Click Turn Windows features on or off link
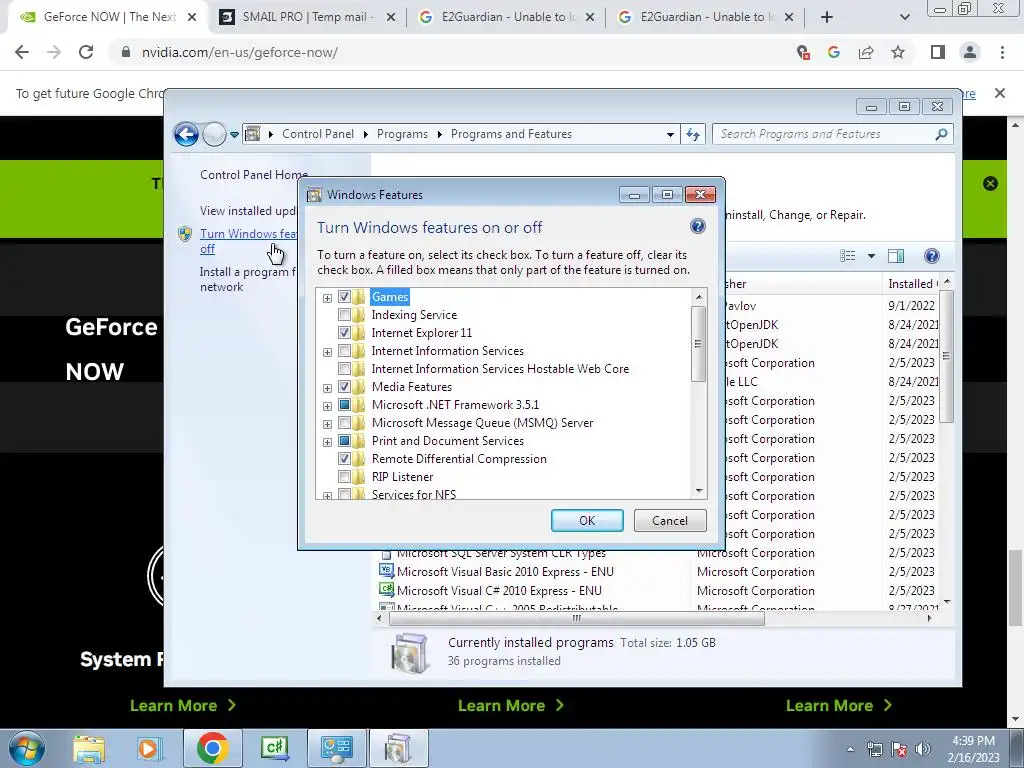Screen dimensions: 1024x768 click(x=248, y=241)
